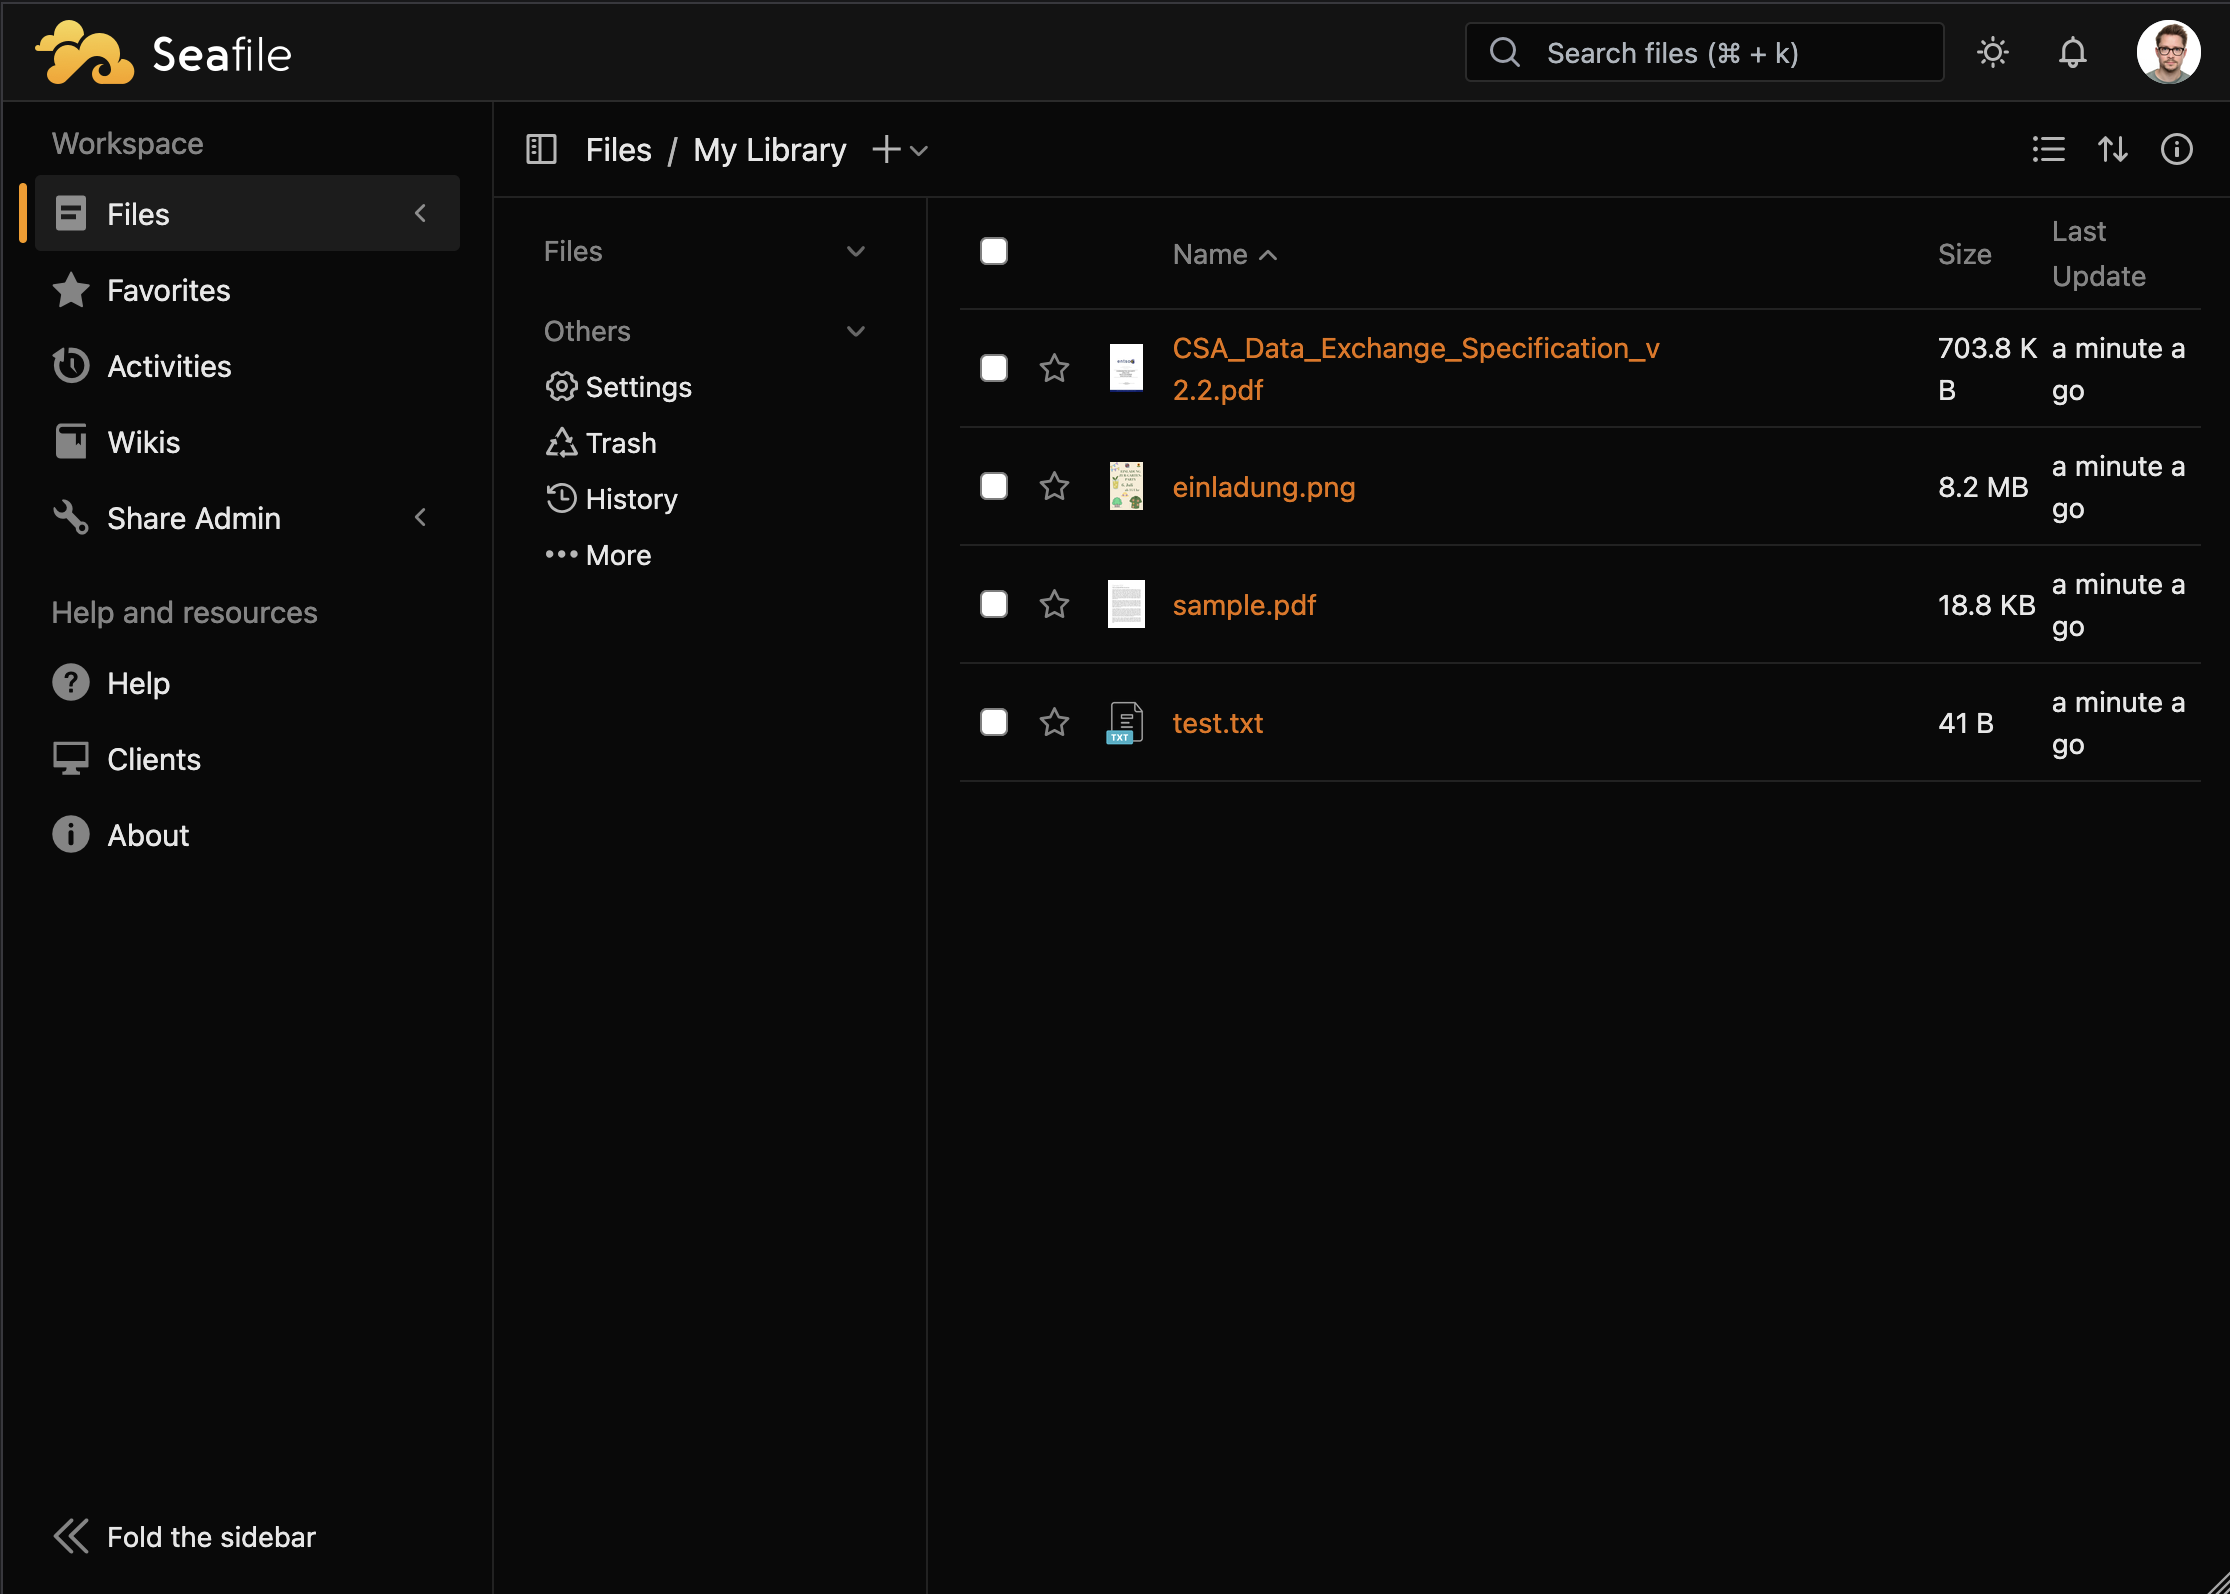Screen dimensions: 2230x1594
Task: Expand the Share Admin submenu arrow
Action: [420, 517]
